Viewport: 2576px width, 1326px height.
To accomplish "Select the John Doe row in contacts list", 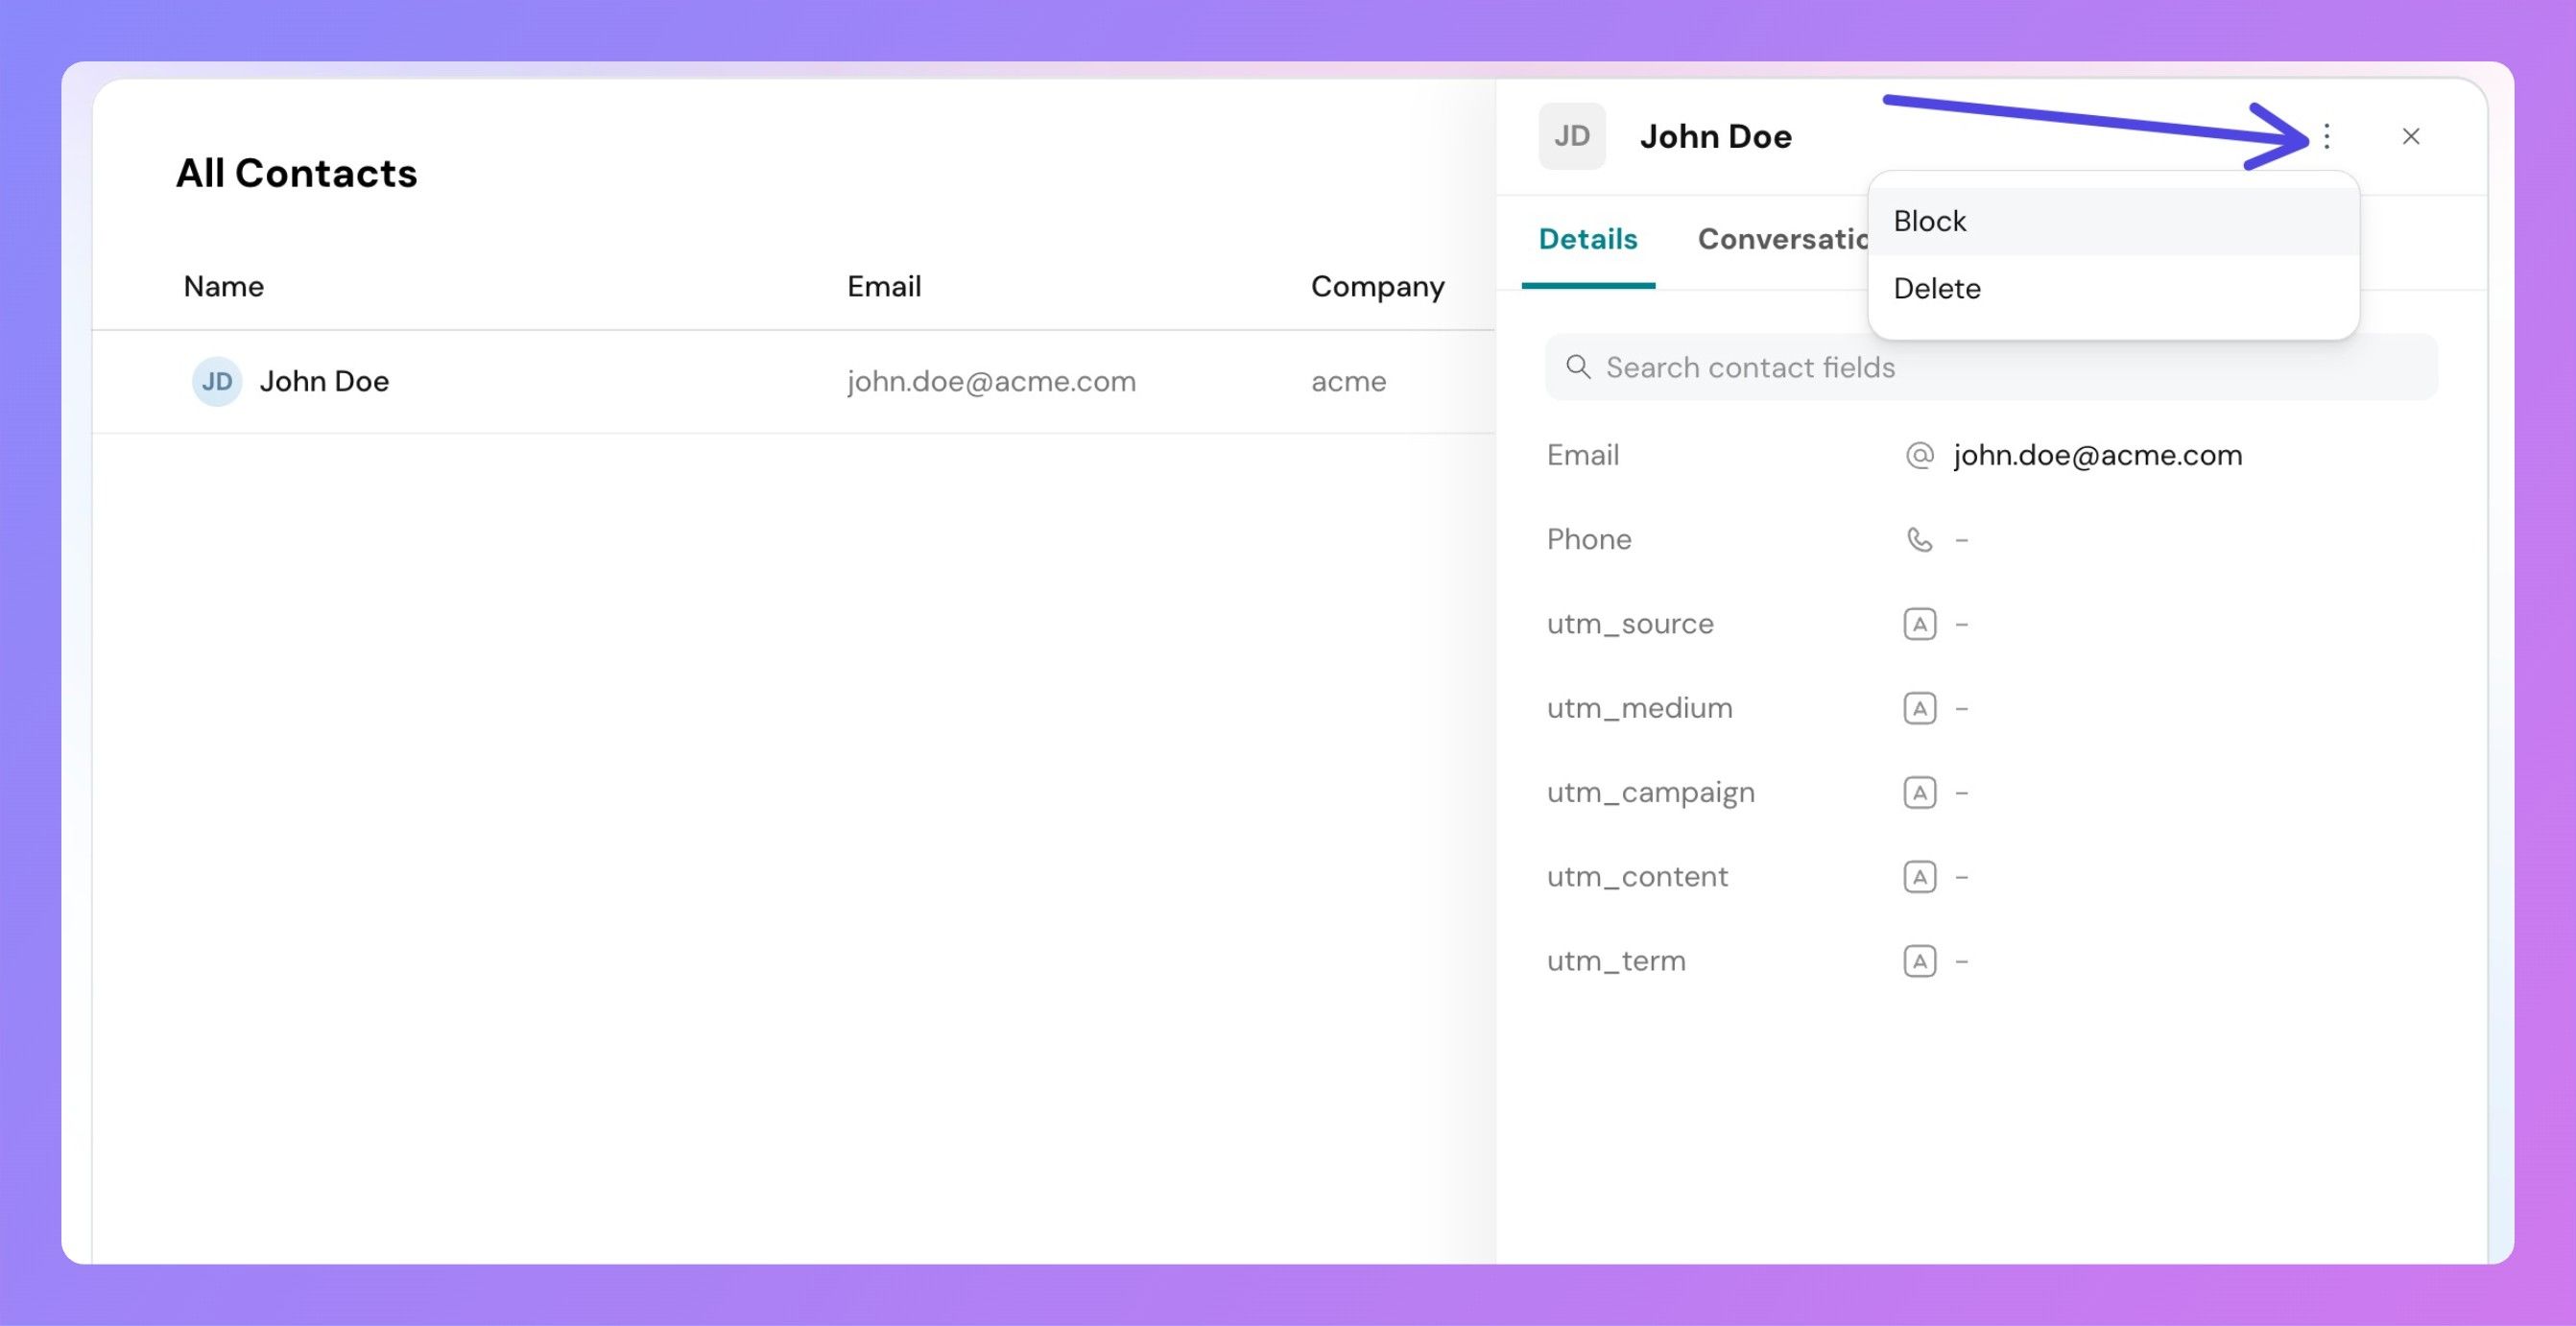I will tap(324, 381).
